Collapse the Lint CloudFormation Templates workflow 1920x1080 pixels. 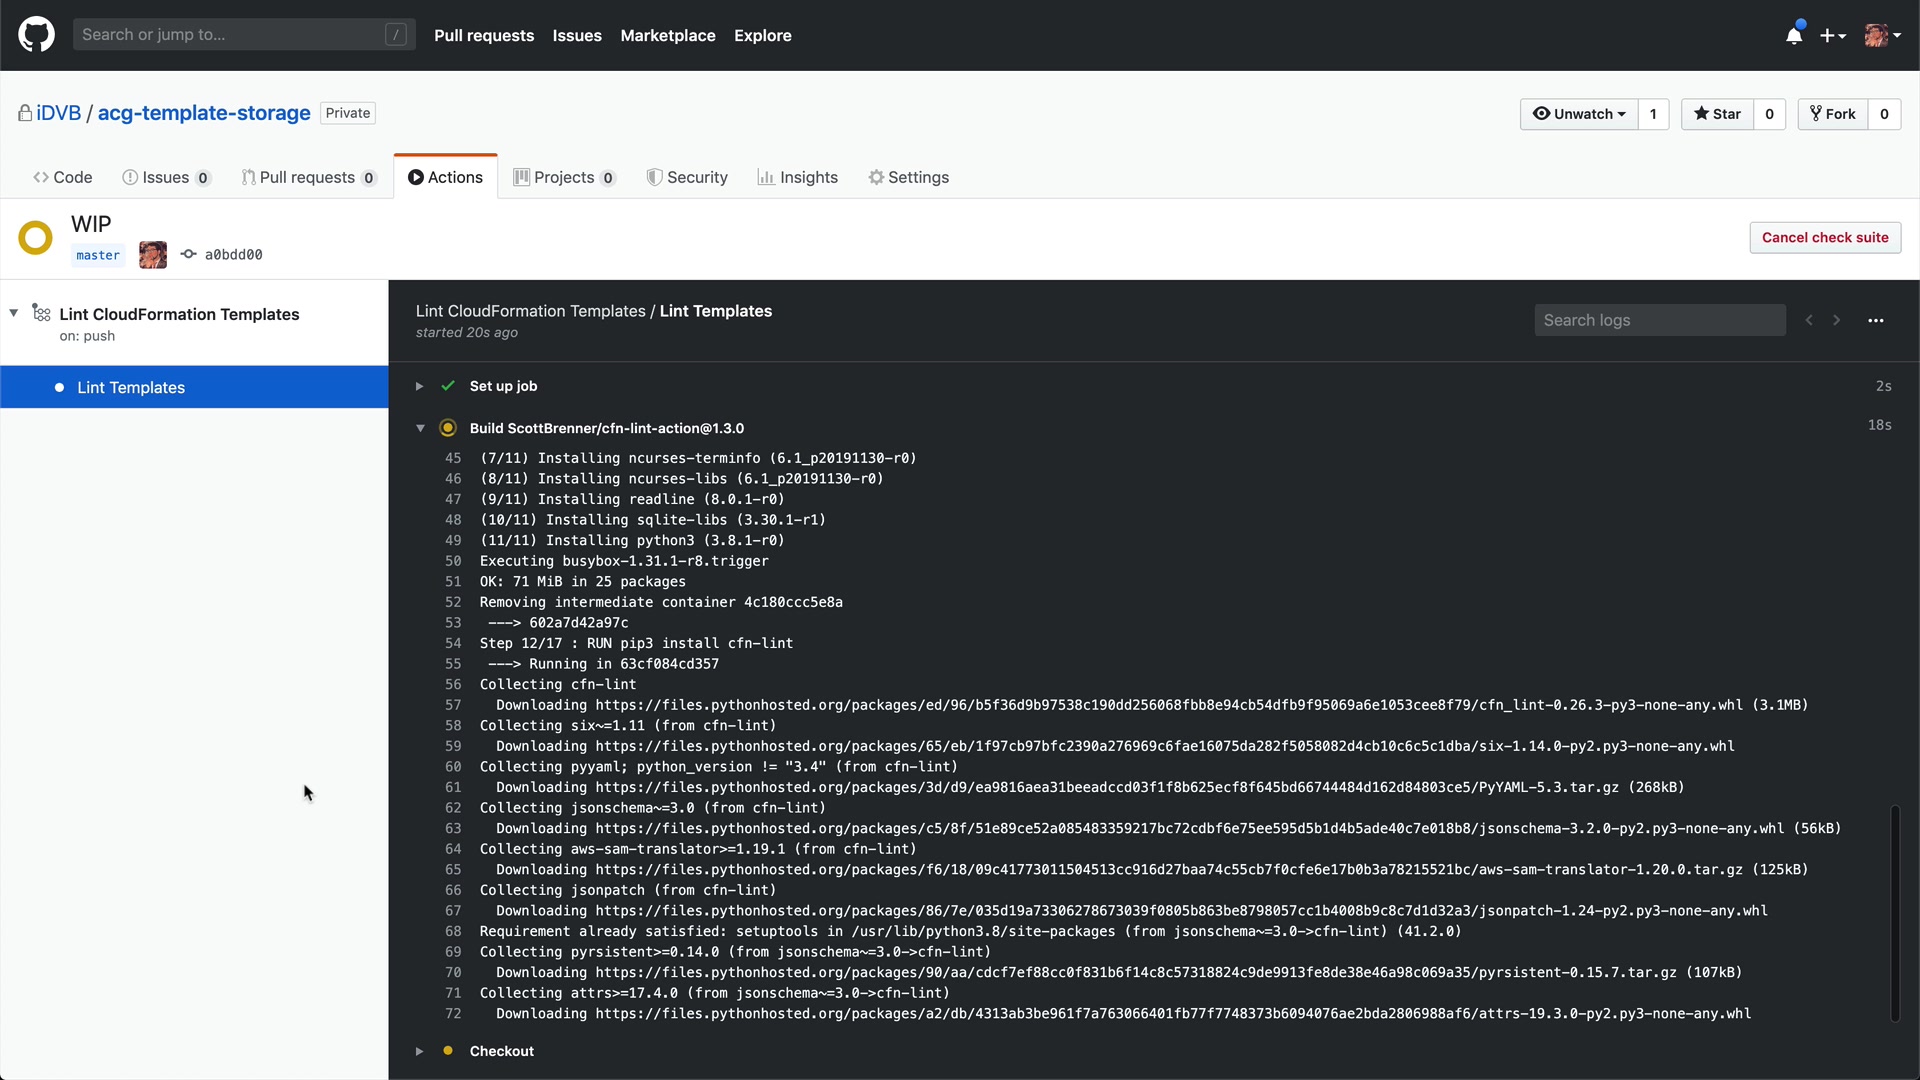tap(14, 313)
